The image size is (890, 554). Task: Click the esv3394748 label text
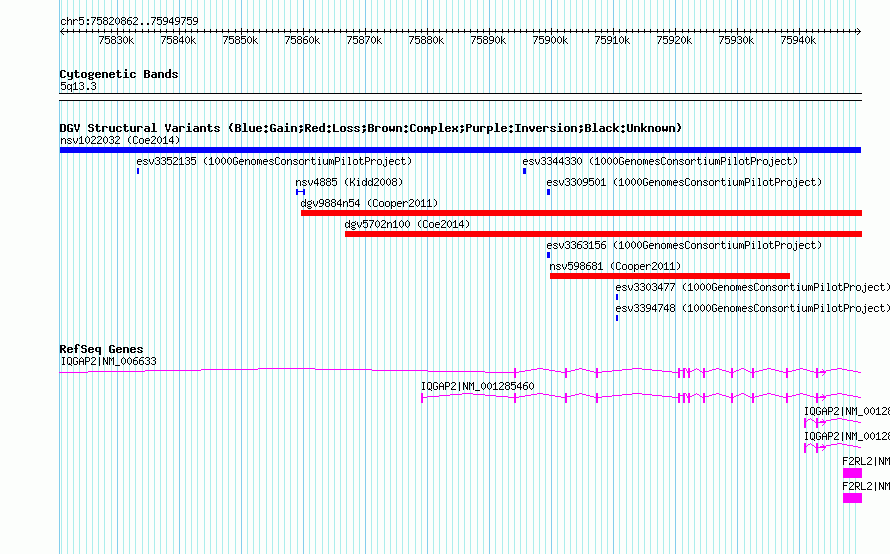(x=753, y=308)
